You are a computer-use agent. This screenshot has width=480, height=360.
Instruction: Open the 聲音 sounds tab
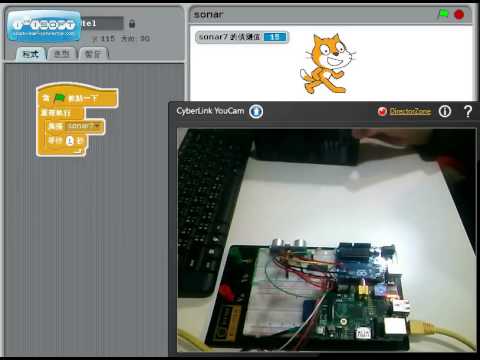point(93,54)
